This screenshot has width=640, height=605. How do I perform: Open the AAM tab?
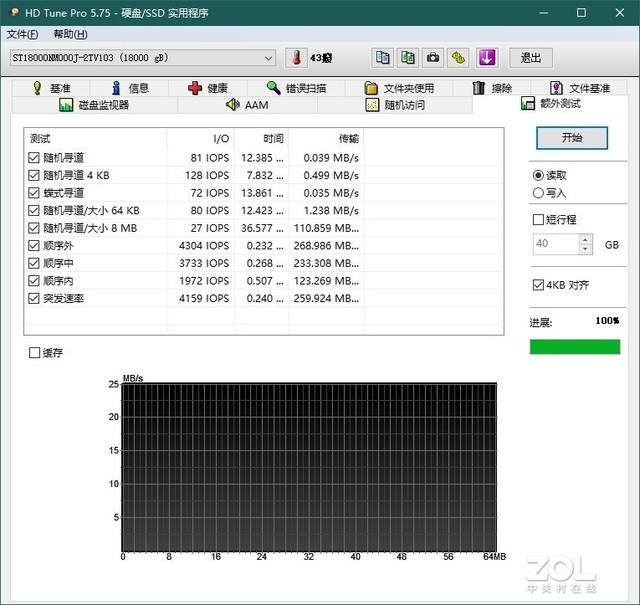247,105
